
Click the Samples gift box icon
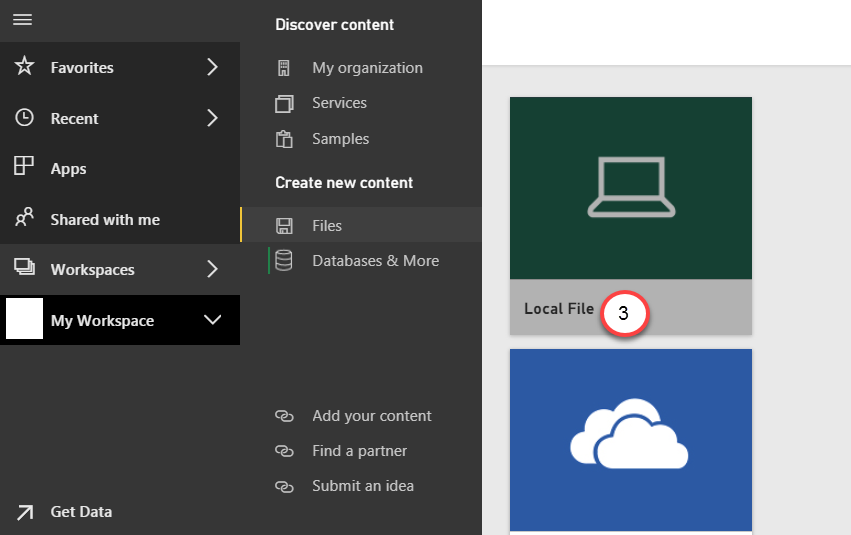click(x=284, y=139)
